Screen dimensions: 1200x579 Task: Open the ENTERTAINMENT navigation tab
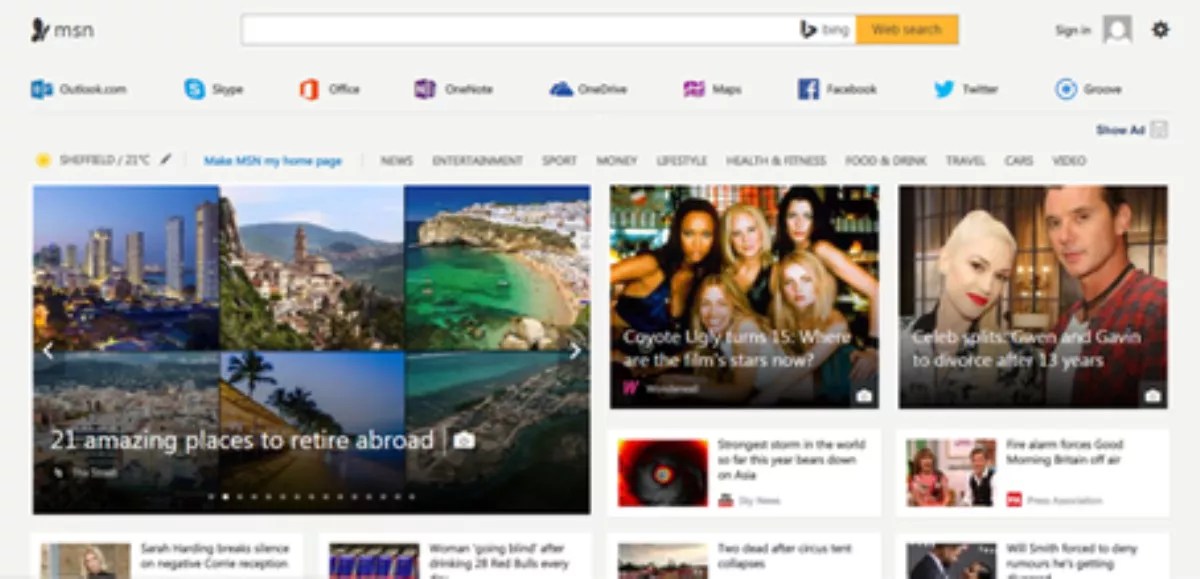tap(477, 160)
